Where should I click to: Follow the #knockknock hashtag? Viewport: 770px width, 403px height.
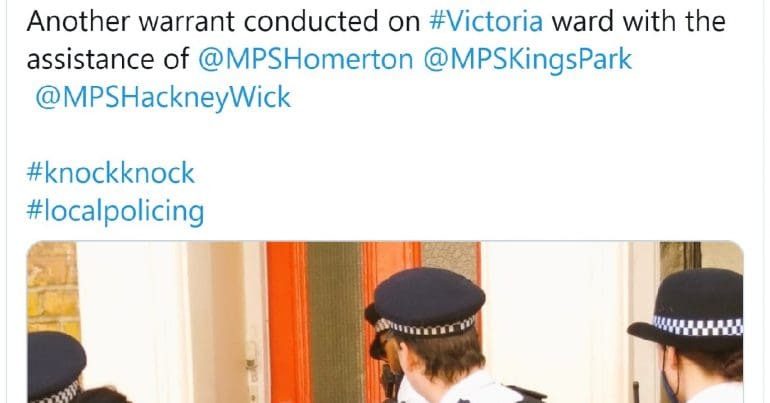(x=110, y=173)
